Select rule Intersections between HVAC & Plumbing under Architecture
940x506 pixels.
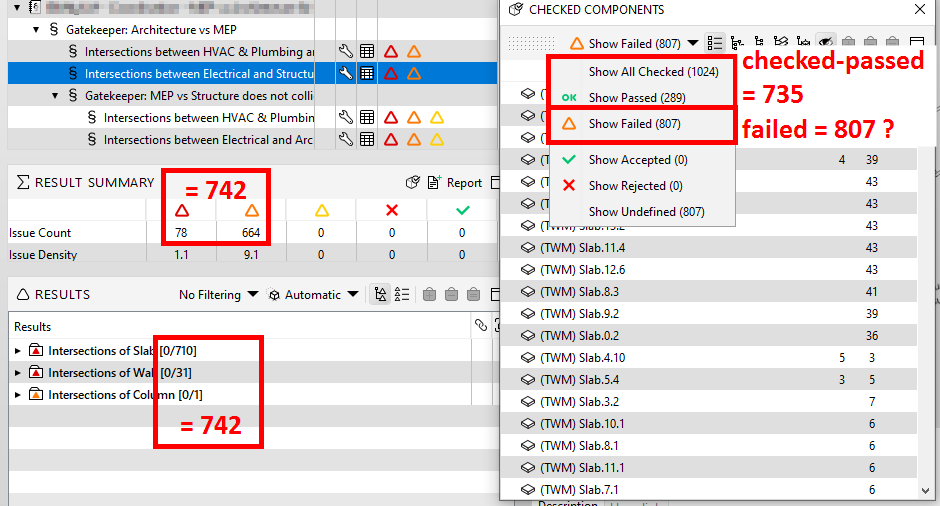[x=199, y=52]
